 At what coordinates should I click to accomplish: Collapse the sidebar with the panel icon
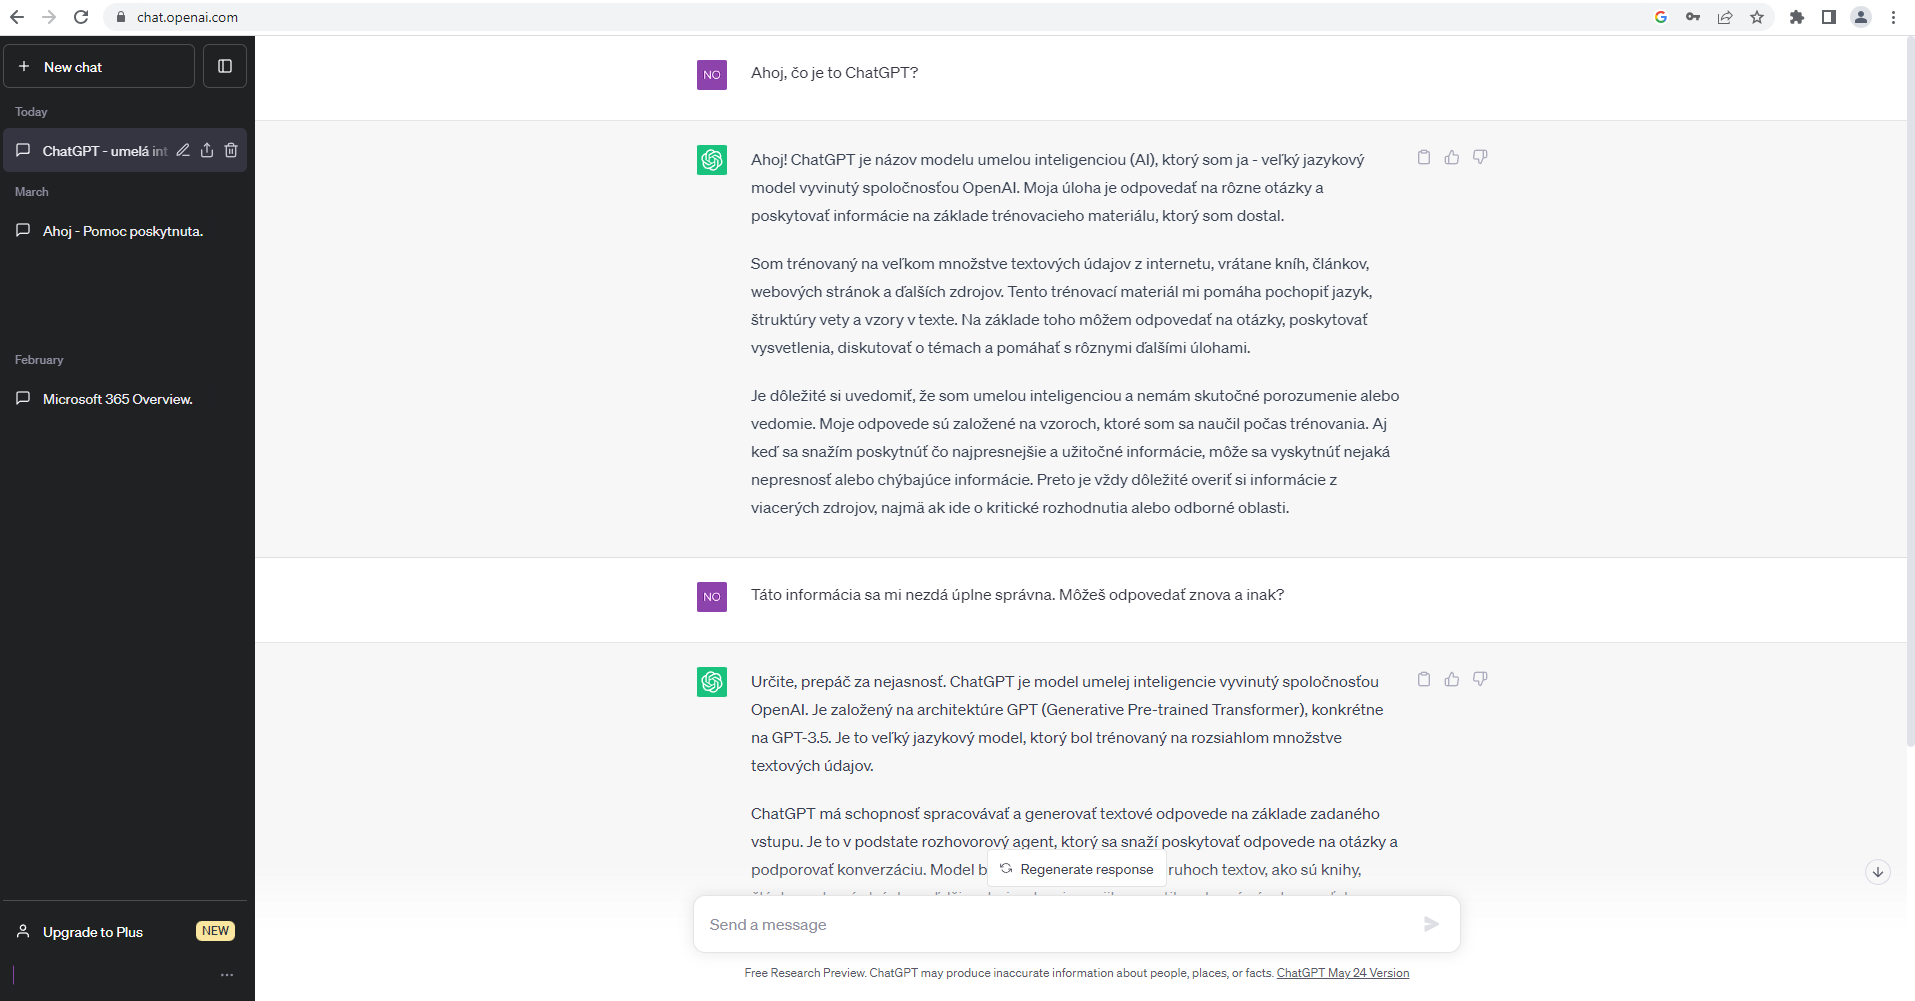225,67
